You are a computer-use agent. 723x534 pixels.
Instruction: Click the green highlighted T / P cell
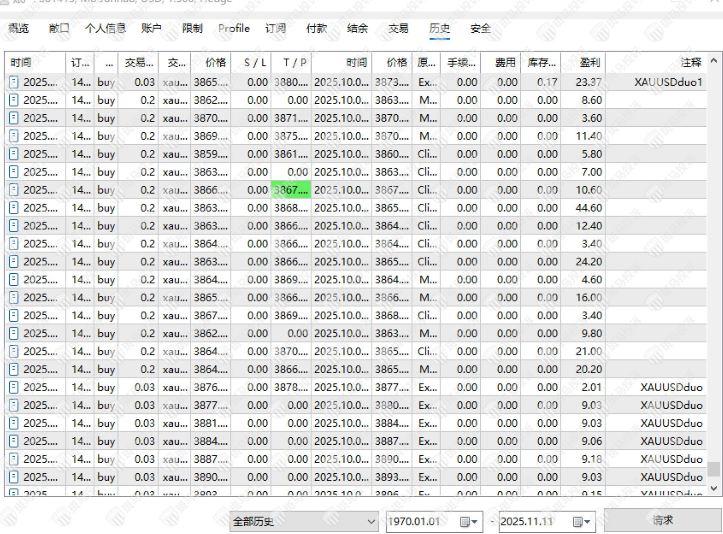pos(291,190)
